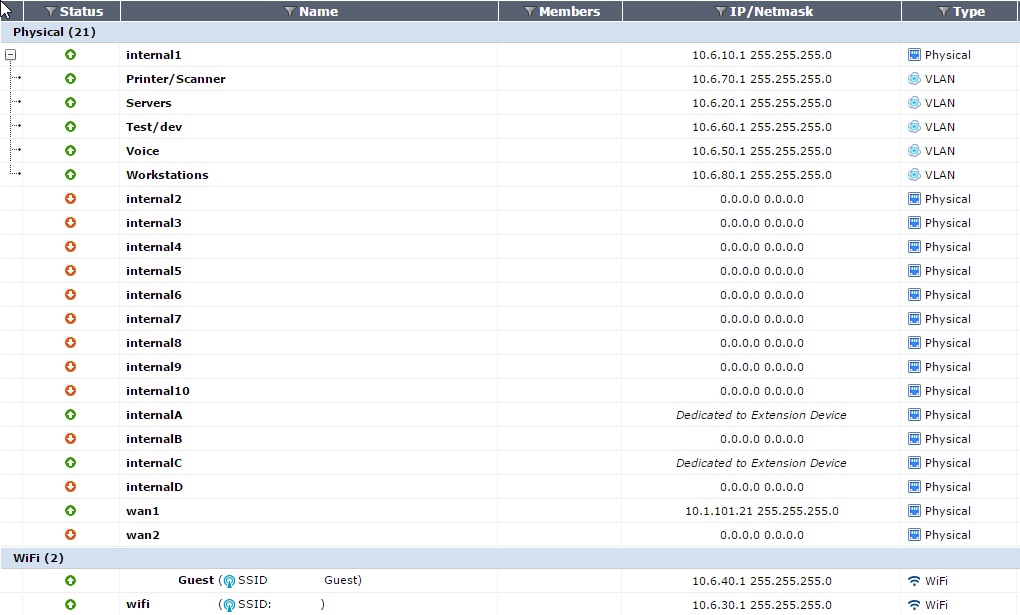Click the SSID icon in Guest row

(x=229, y=581)
